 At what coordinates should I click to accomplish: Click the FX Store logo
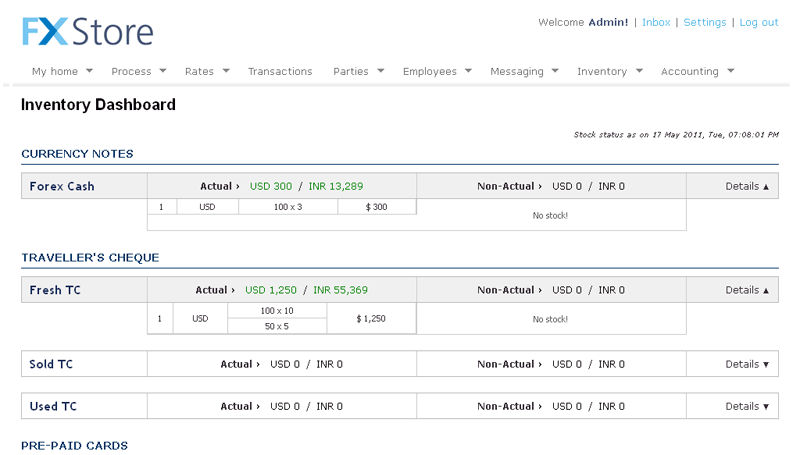point(88,31)
